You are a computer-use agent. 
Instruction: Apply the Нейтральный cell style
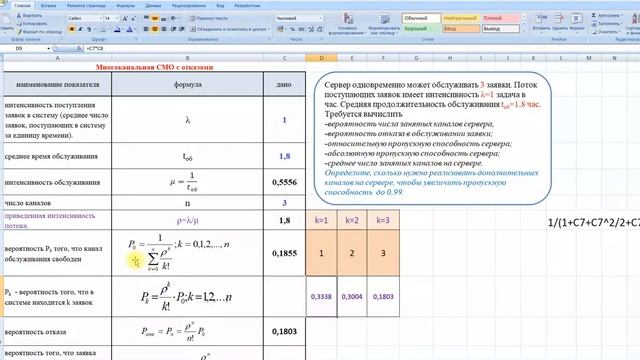point(460,18)
